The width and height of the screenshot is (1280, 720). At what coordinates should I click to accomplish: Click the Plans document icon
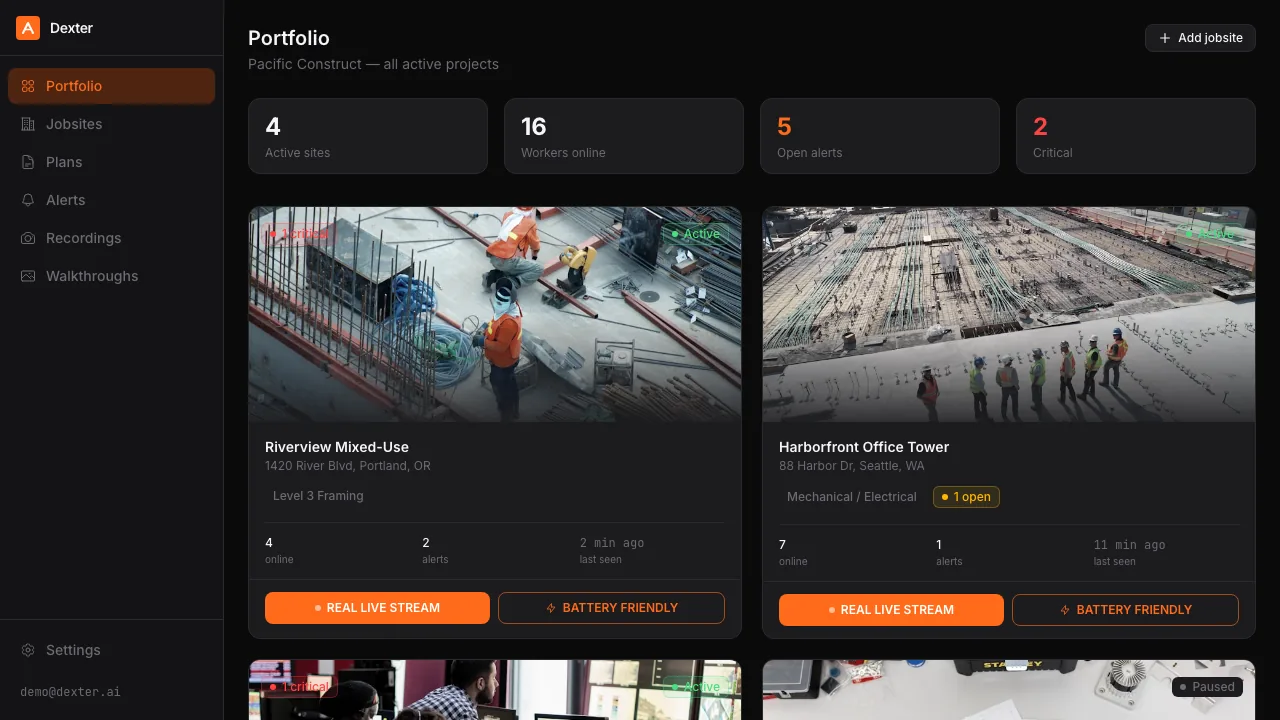click(28, 162)
